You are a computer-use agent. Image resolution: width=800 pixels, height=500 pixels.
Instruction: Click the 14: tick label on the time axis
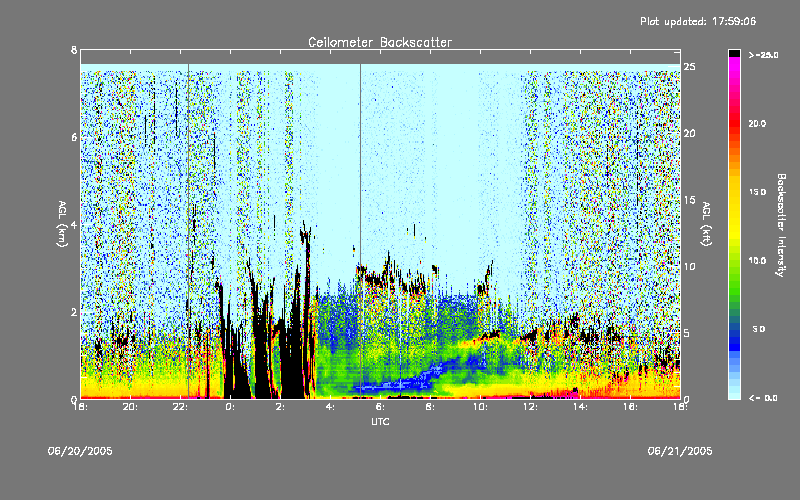[x=580, y=407]
